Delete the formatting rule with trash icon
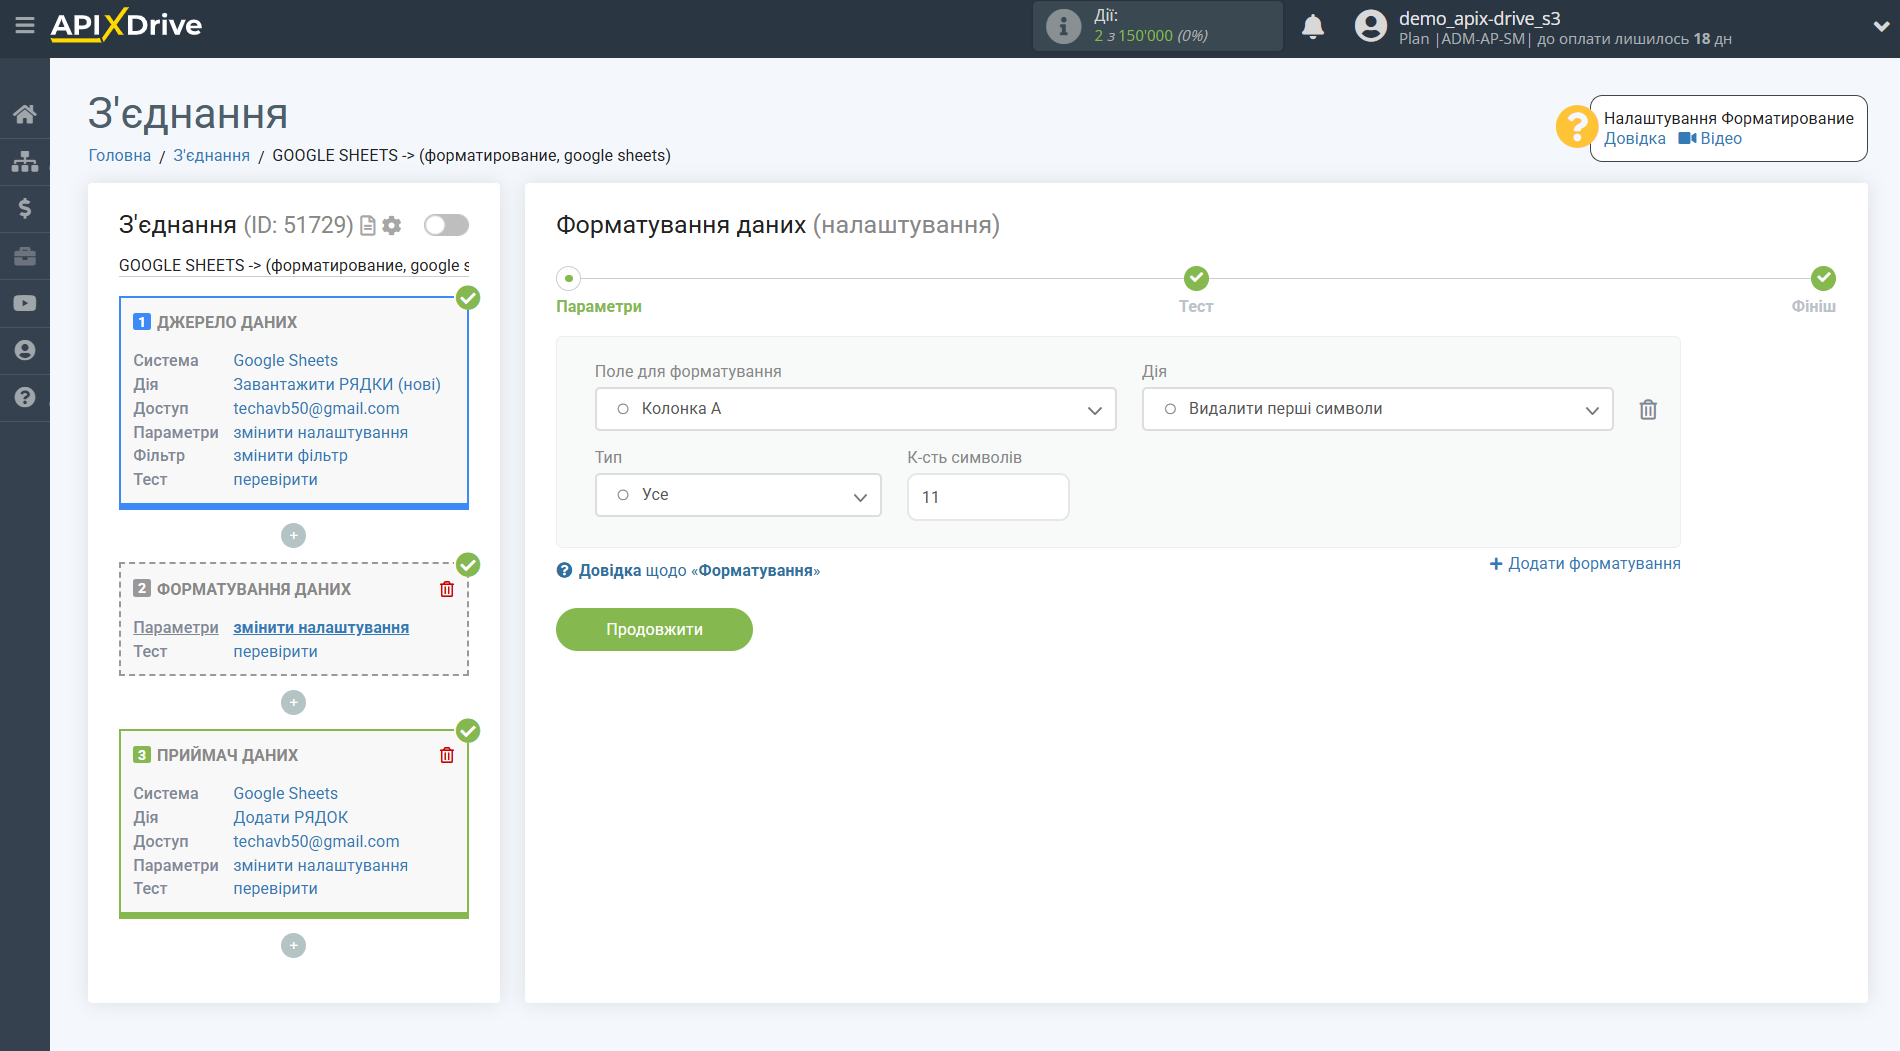This screenshot has height=1051, width=1900. tap(1648, 409)
